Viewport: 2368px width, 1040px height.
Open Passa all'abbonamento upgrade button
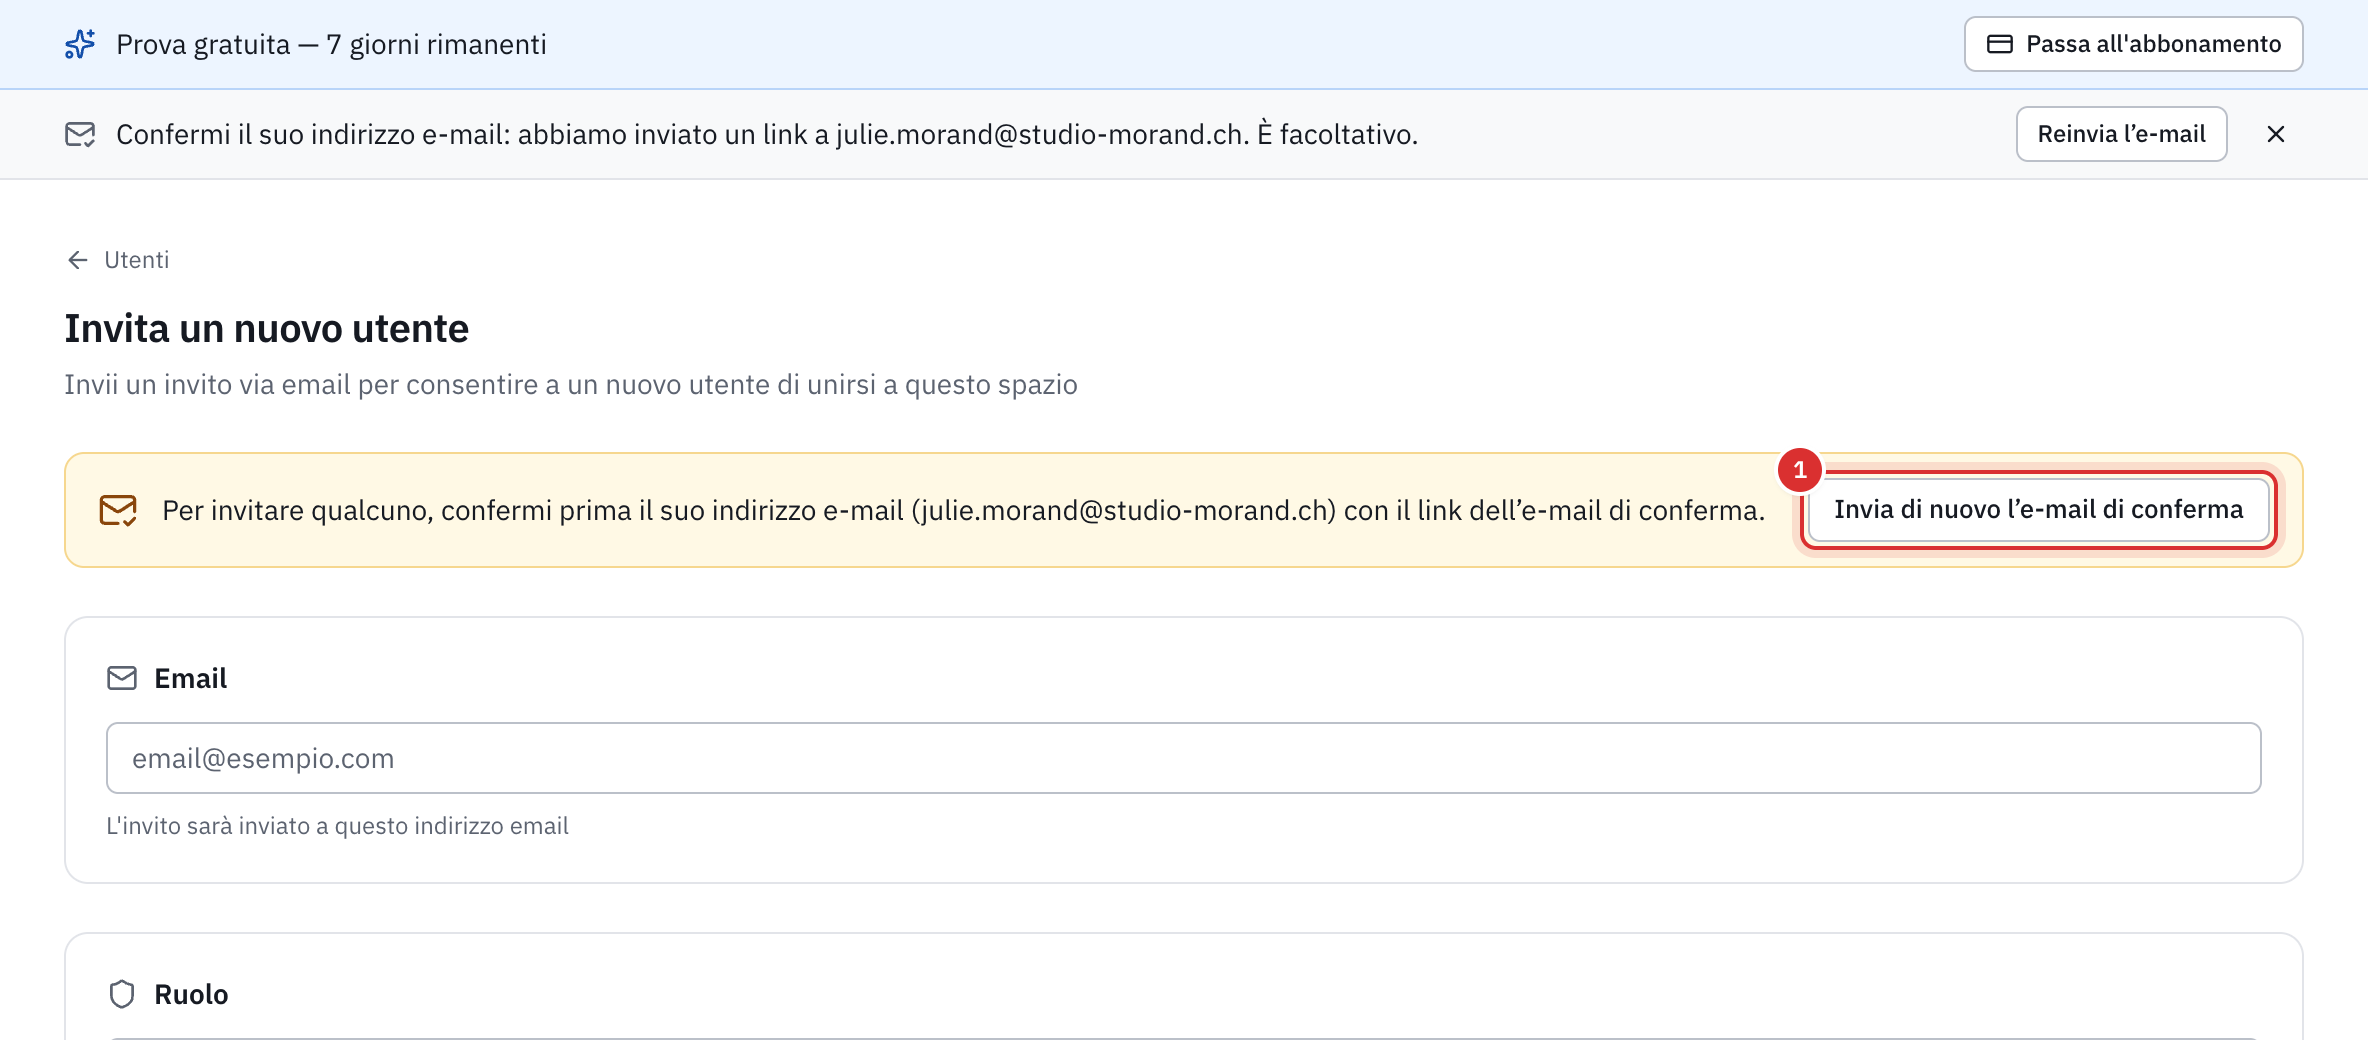pyautogui.click(x=2133, y=44)
